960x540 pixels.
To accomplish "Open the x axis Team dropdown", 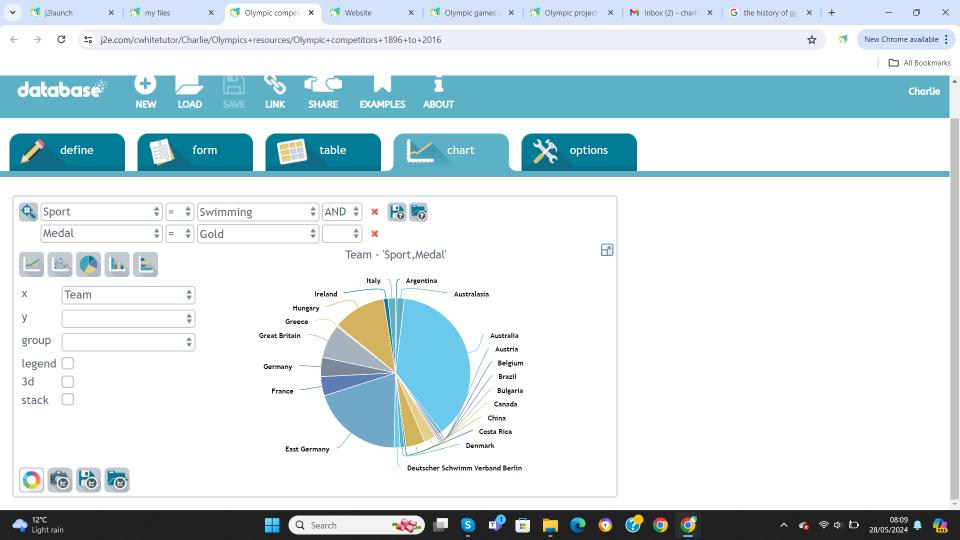I will [128, 295].
